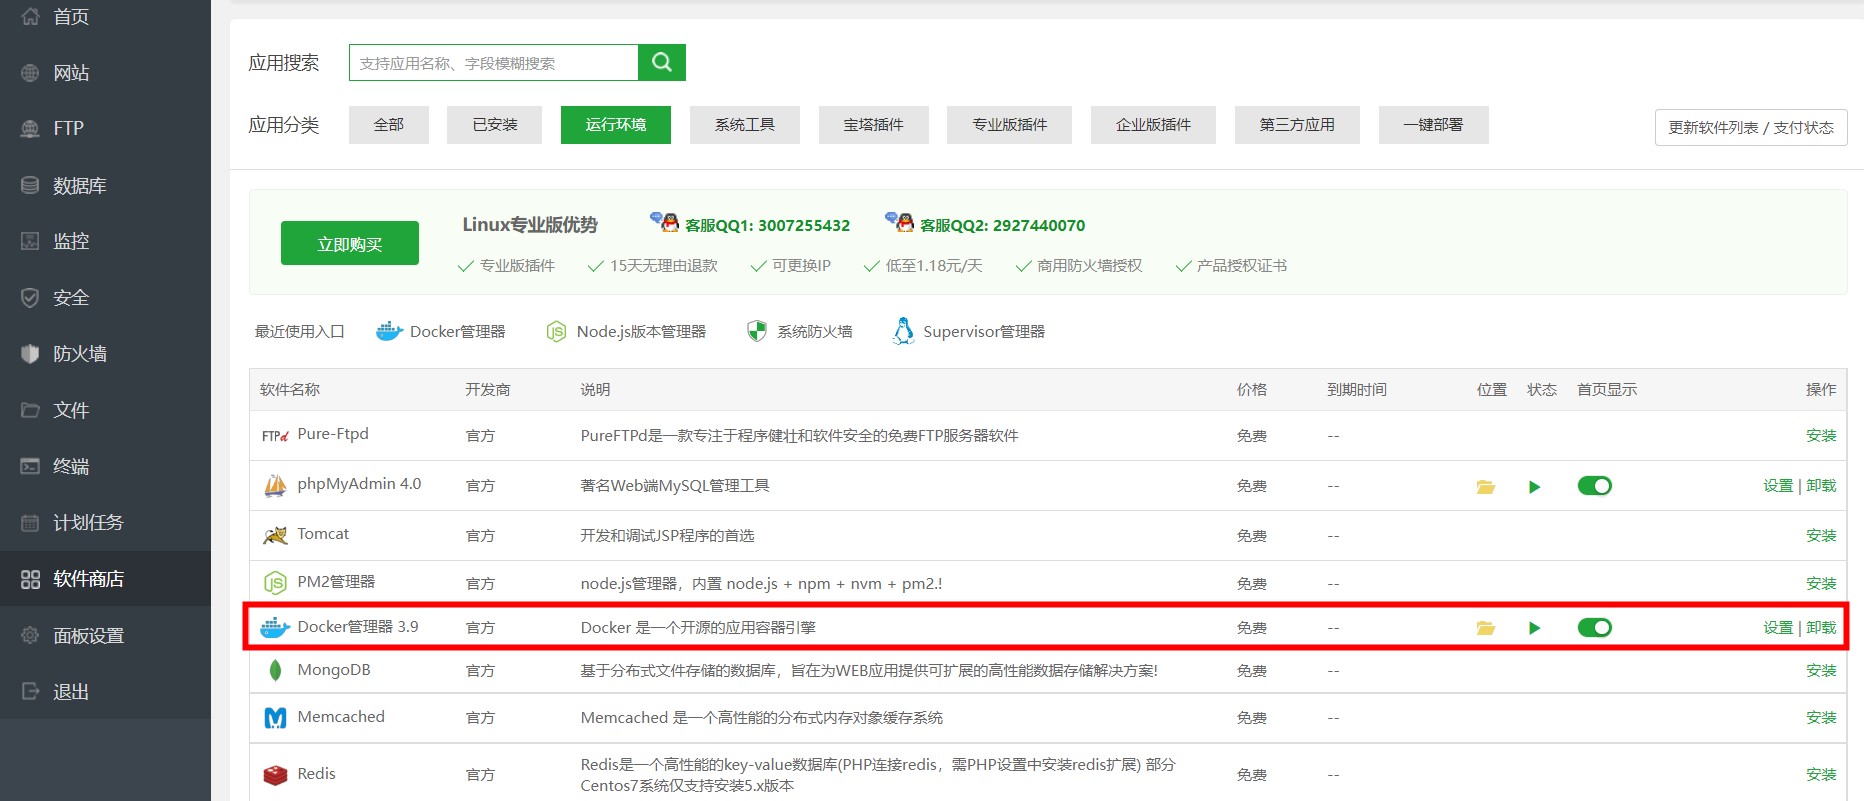Click the 立即购买 button
Screen dimensions: 1864x801
350,243
